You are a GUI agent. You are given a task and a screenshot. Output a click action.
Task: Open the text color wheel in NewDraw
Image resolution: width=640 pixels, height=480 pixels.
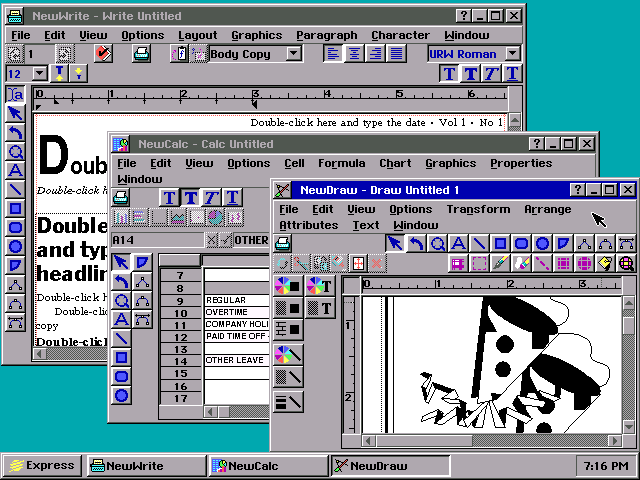(x=320, y=286)
